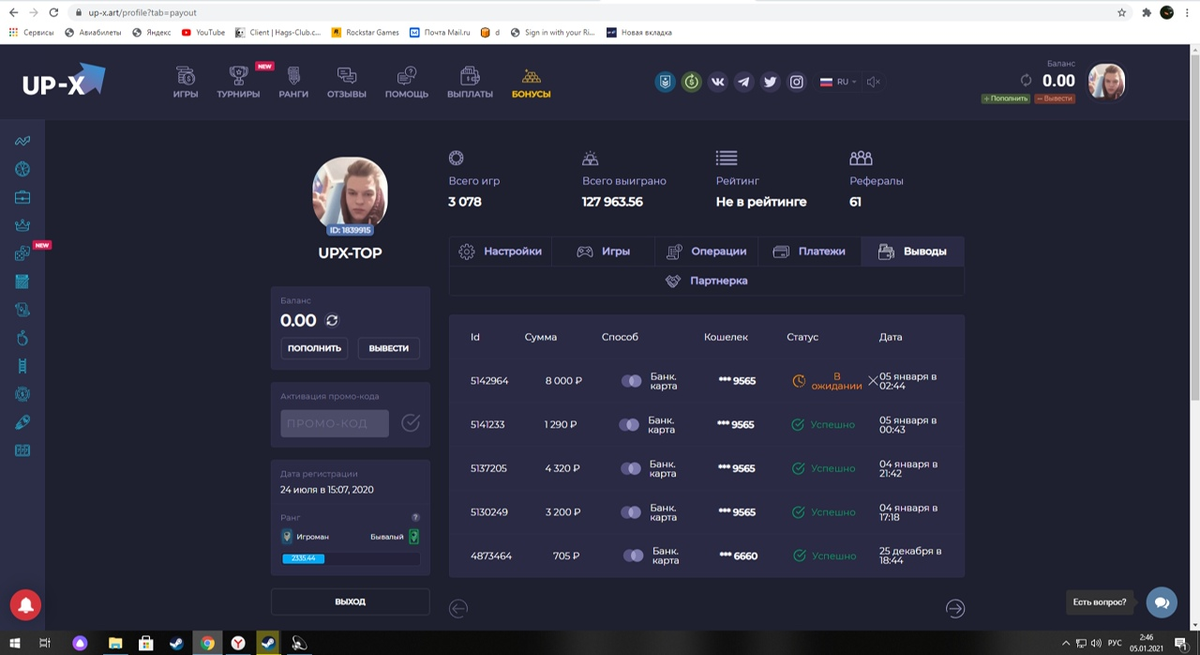Switch to the Выводы tab
1200x655 pixels.
click(912, 251)
